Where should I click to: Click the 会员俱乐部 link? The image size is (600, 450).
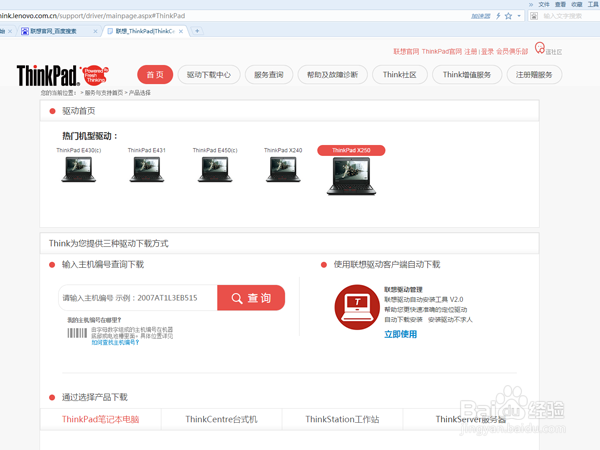pyautogui.click(x=512, y=52)
